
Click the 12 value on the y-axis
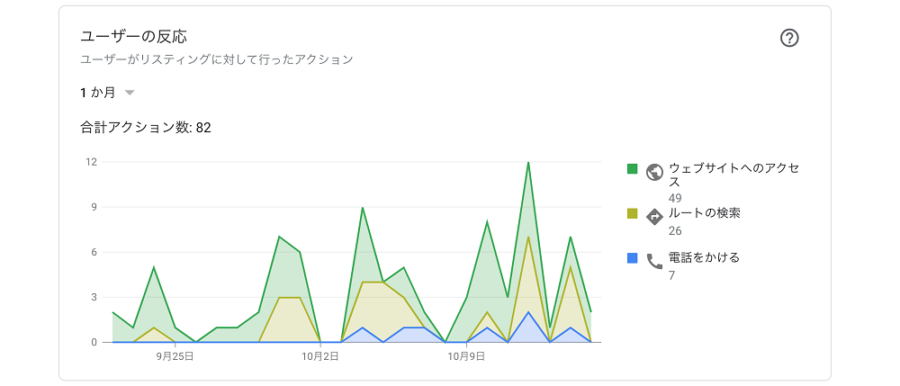click(91, 162)
